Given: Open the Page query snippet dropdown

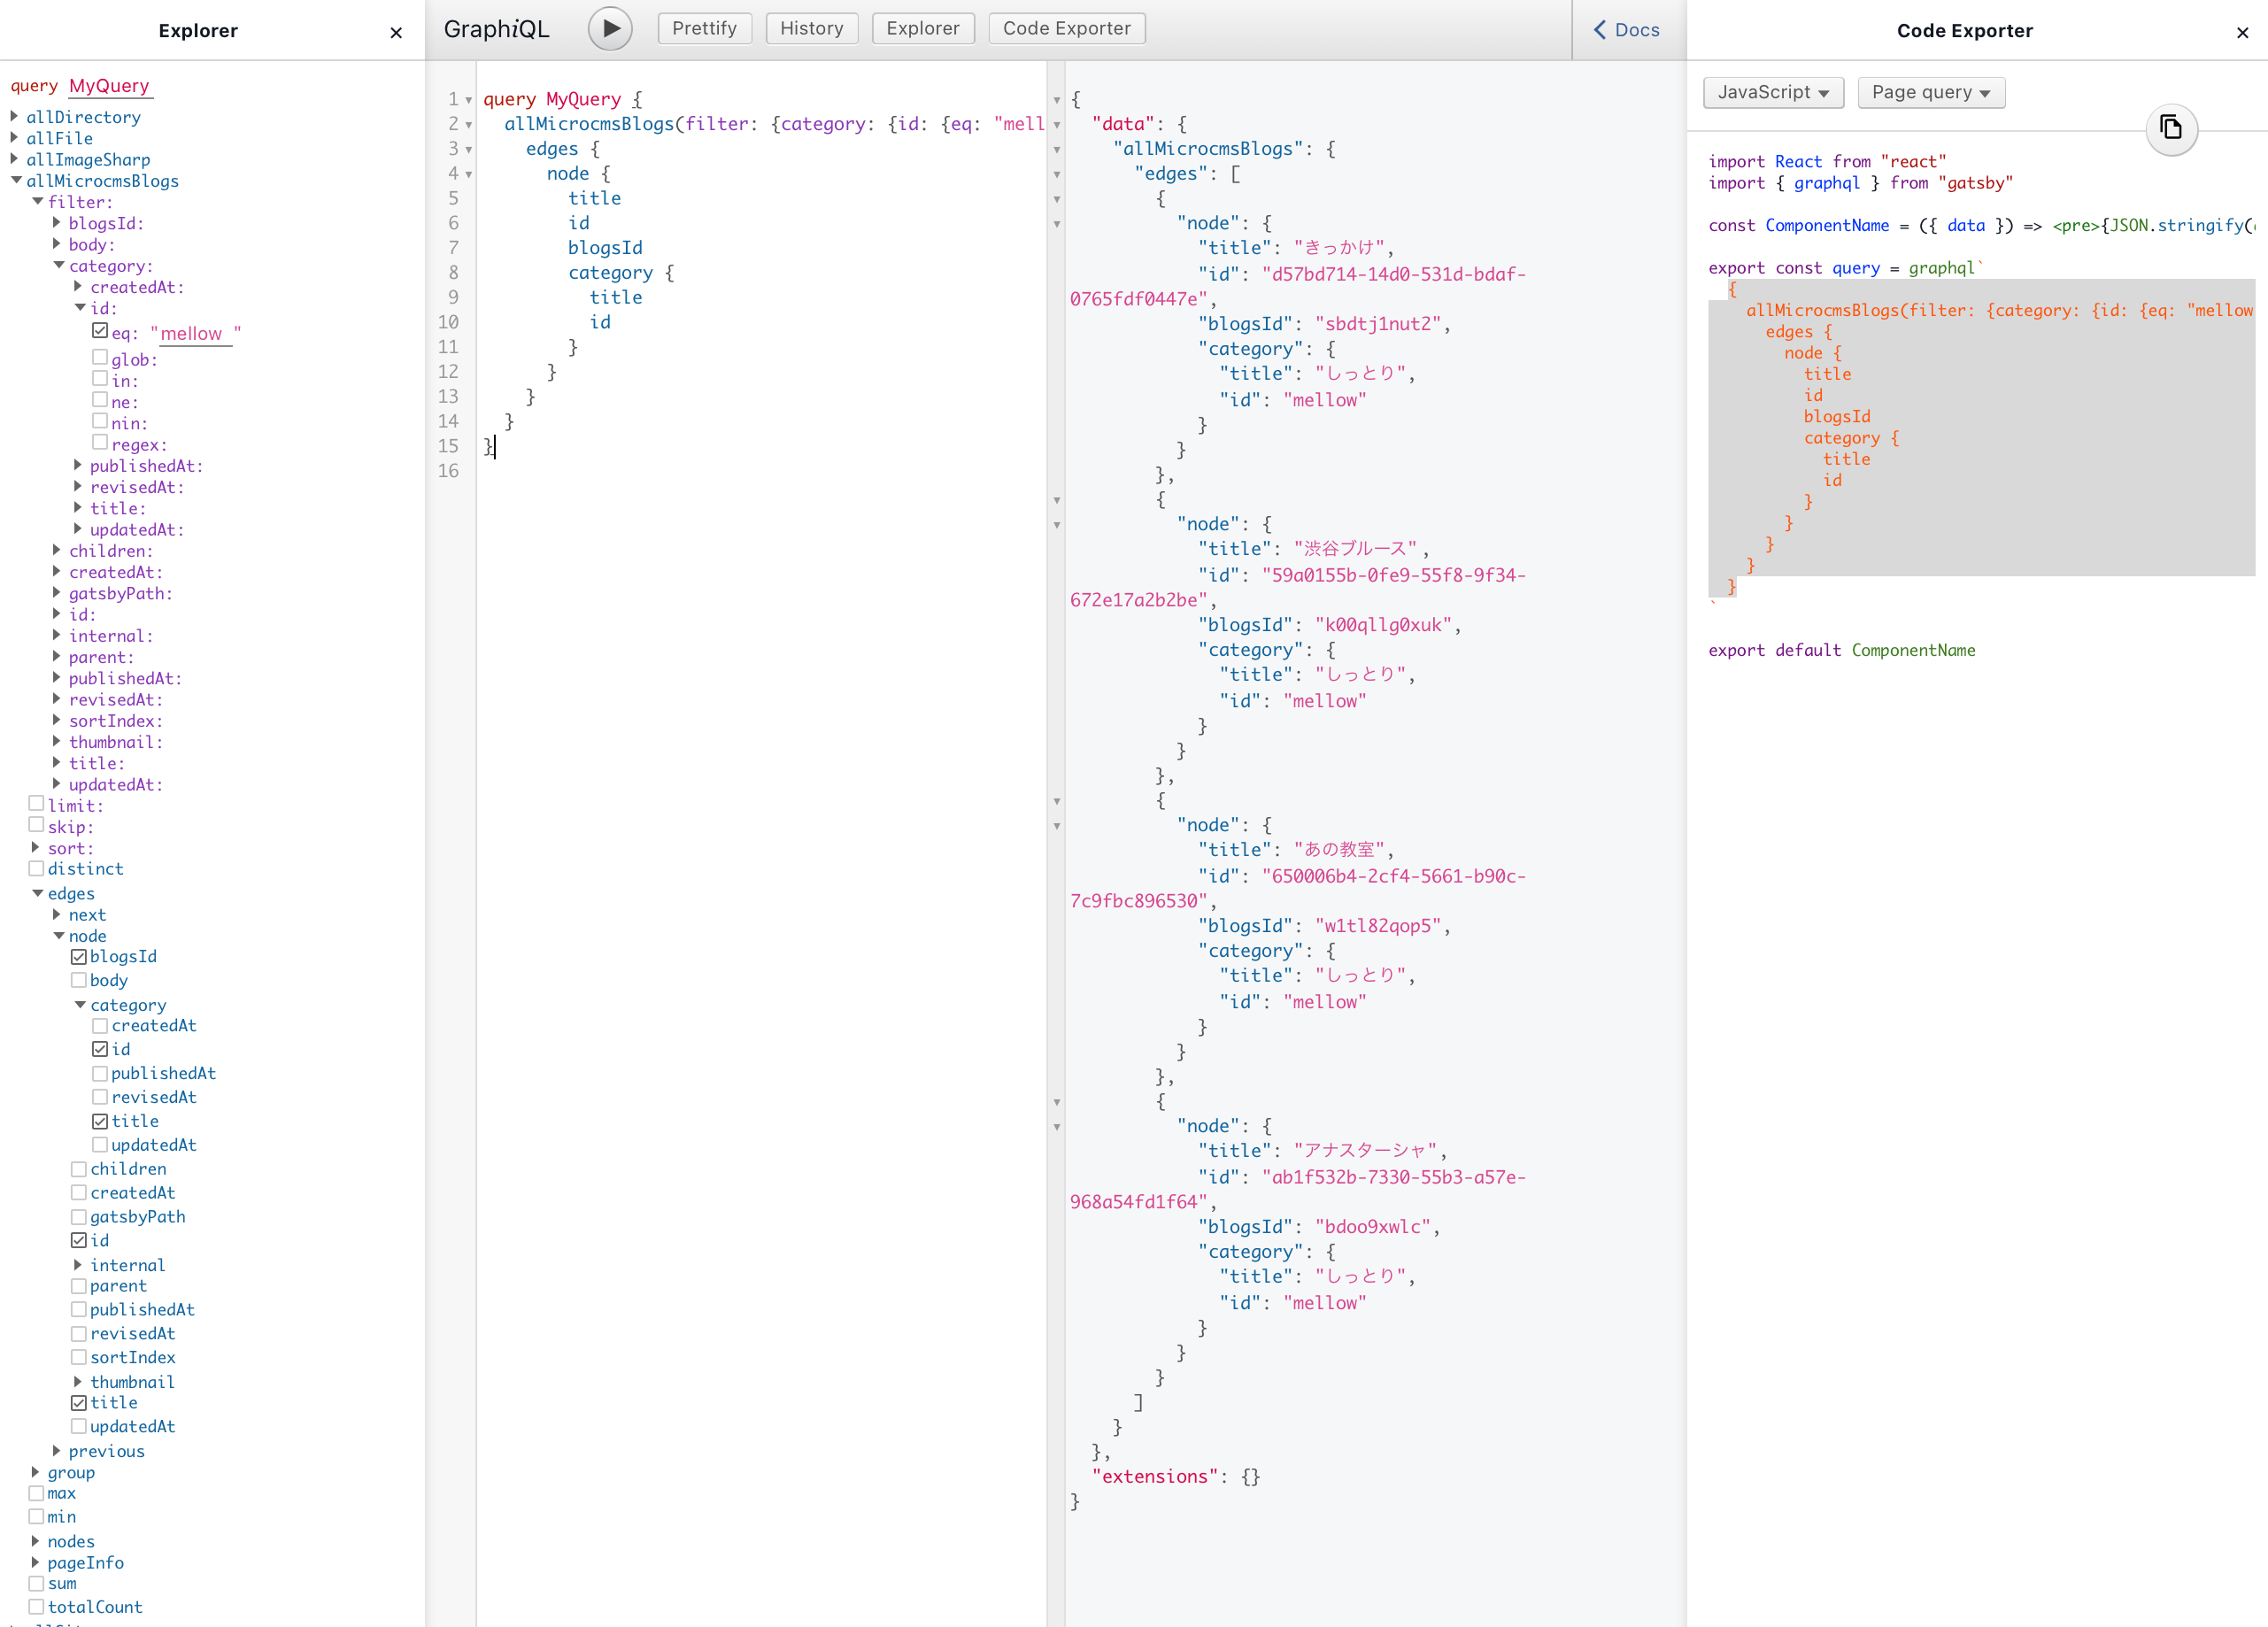Looking at the screenshot, I should click(1930, 92).
